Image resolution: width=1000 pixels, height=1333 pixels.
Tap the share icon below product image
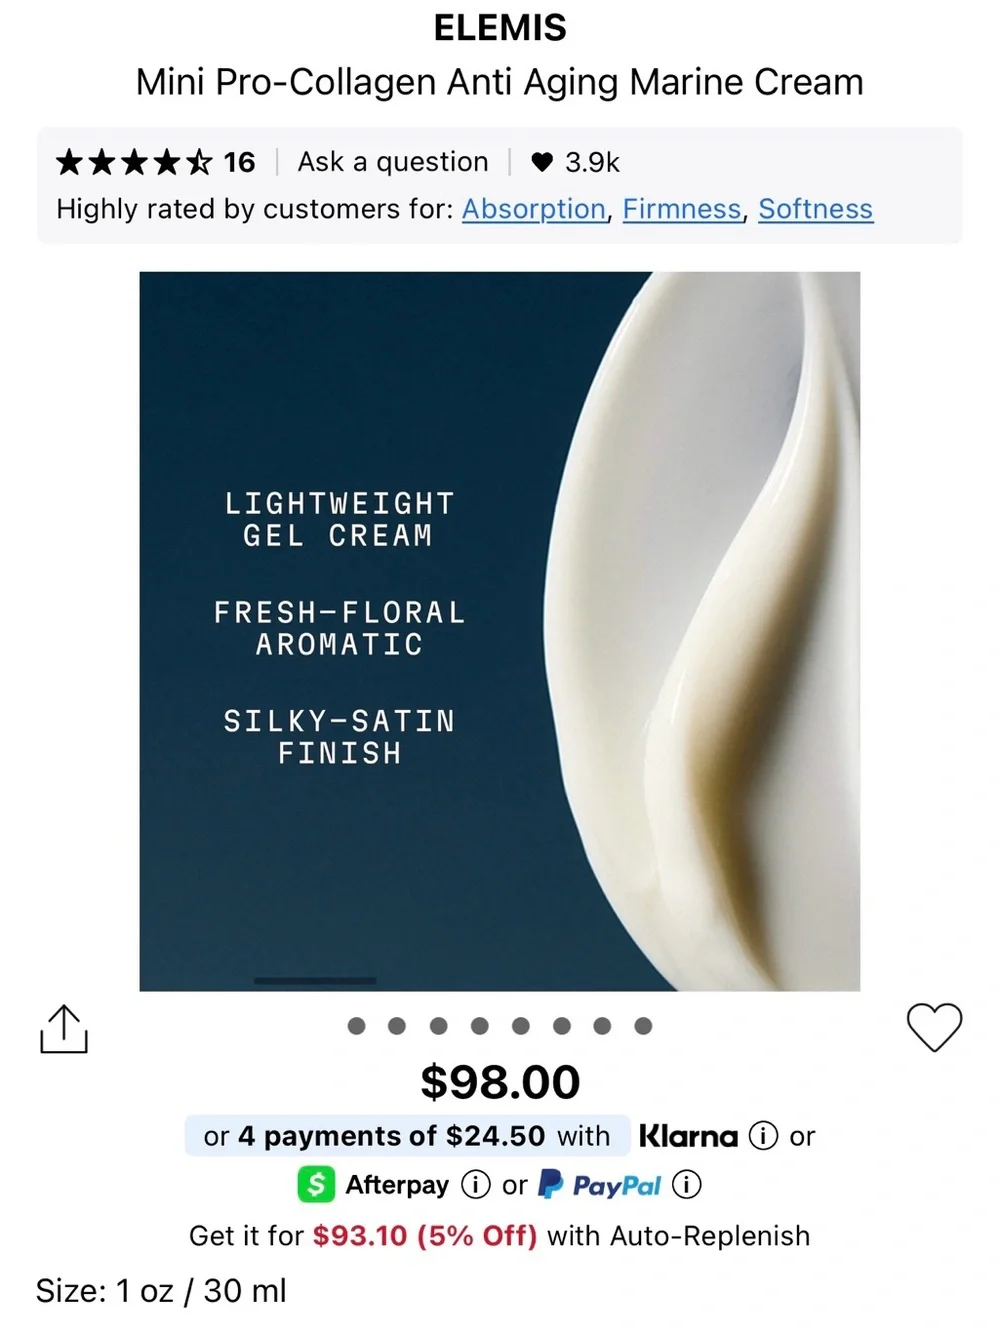pos(64,1029)
